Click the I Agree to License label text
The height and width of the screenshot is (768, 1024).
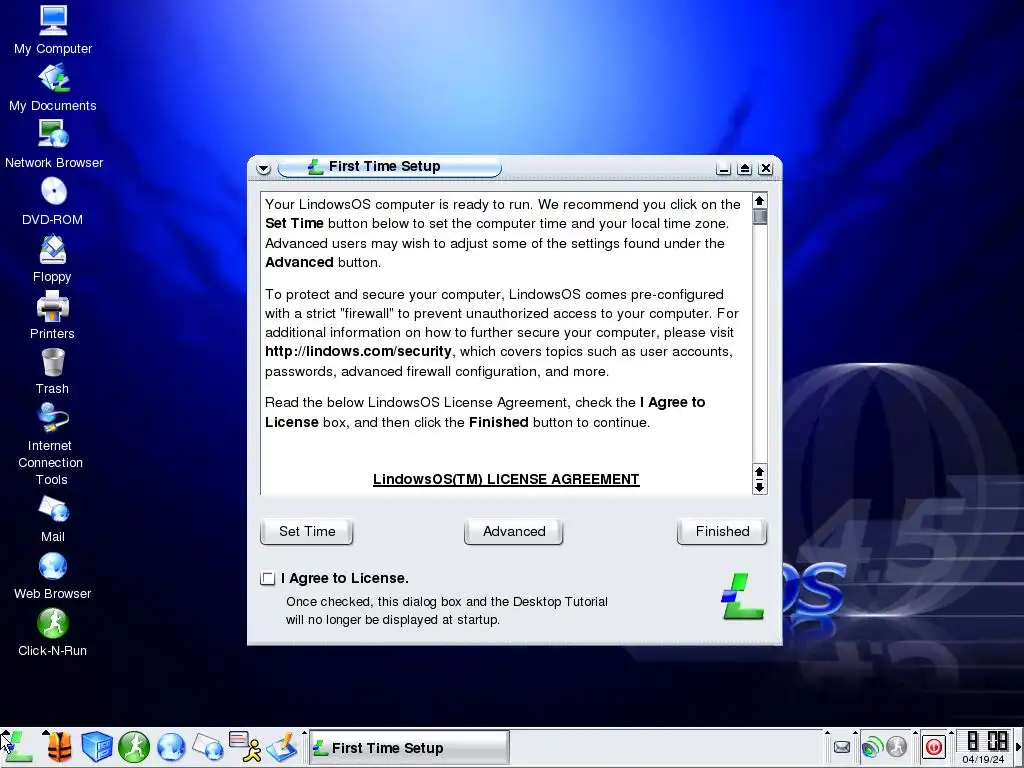point(345,579)
